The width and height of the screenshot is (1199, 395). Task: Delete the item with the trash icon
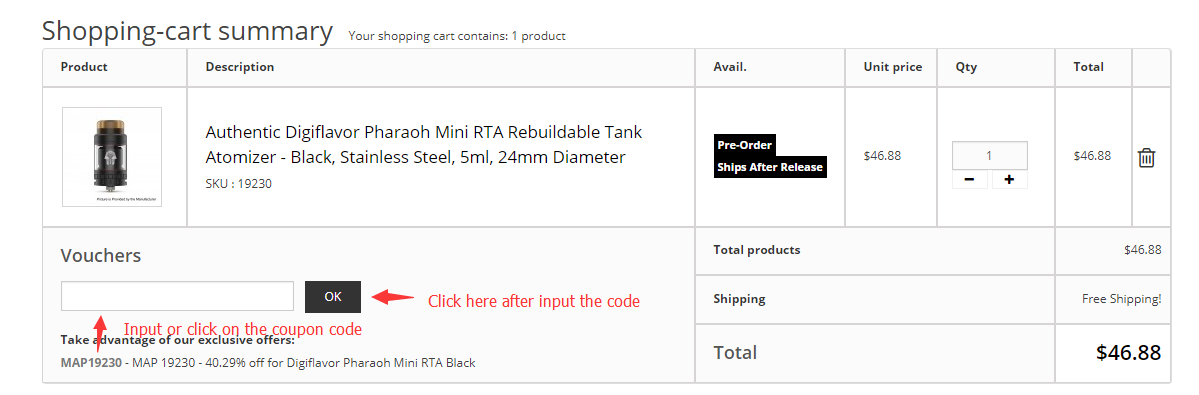pyautogui.click(x=1145, y=157)
